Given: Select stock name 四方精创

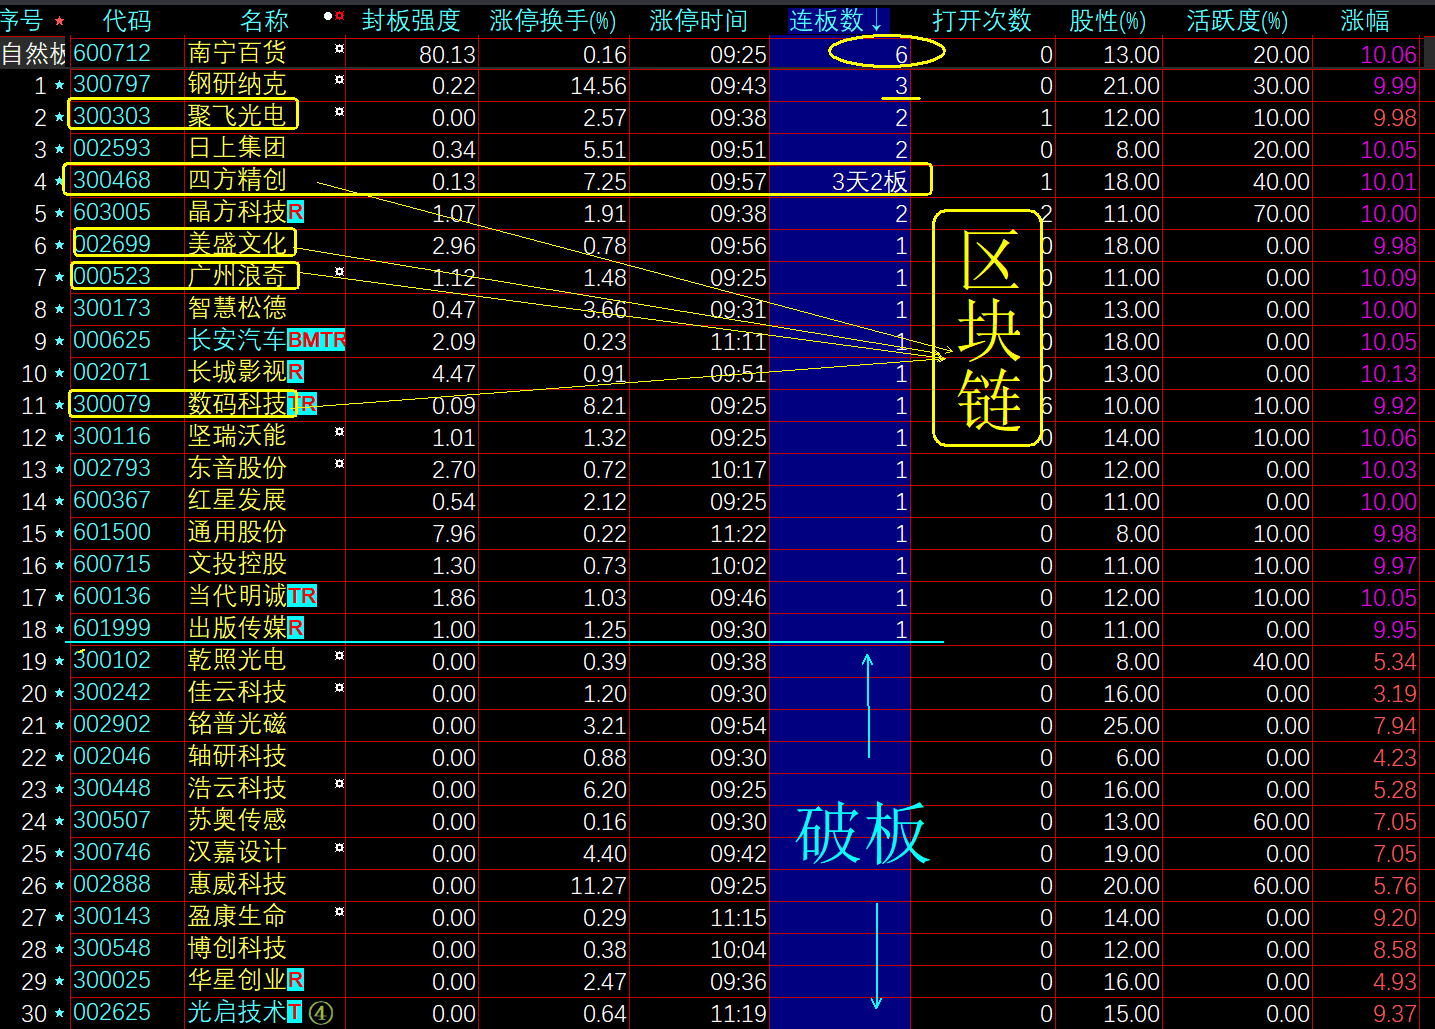Looking at the screenshot, I should click(237, 180).
